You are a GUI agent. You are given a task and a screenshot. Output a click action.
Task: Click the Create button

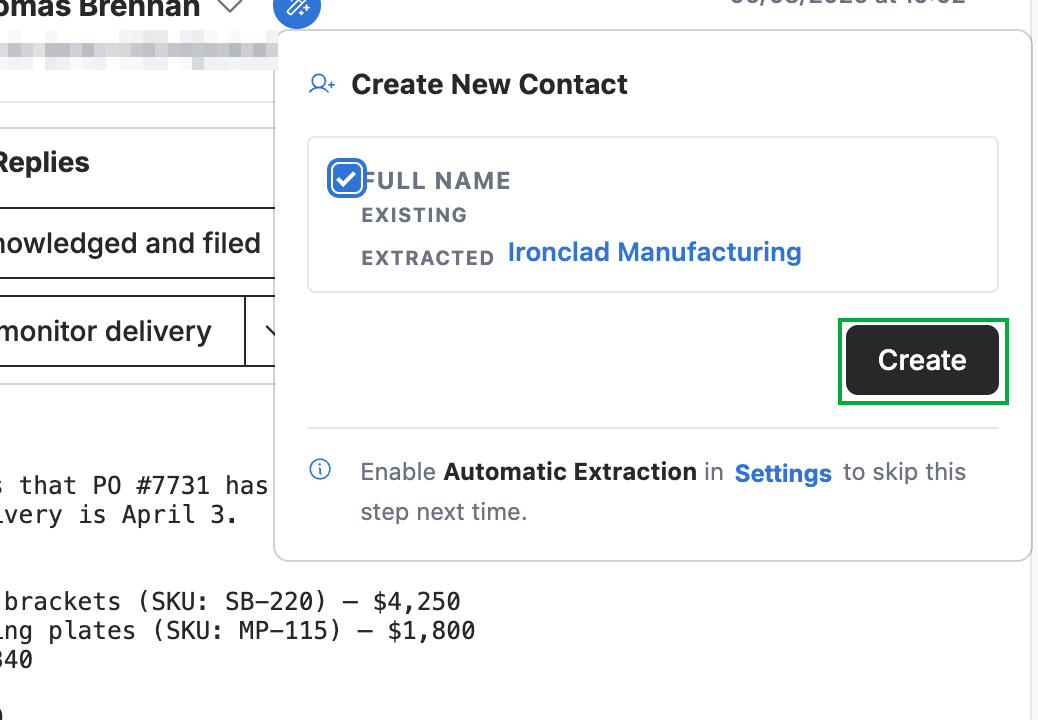pos(922,360)
